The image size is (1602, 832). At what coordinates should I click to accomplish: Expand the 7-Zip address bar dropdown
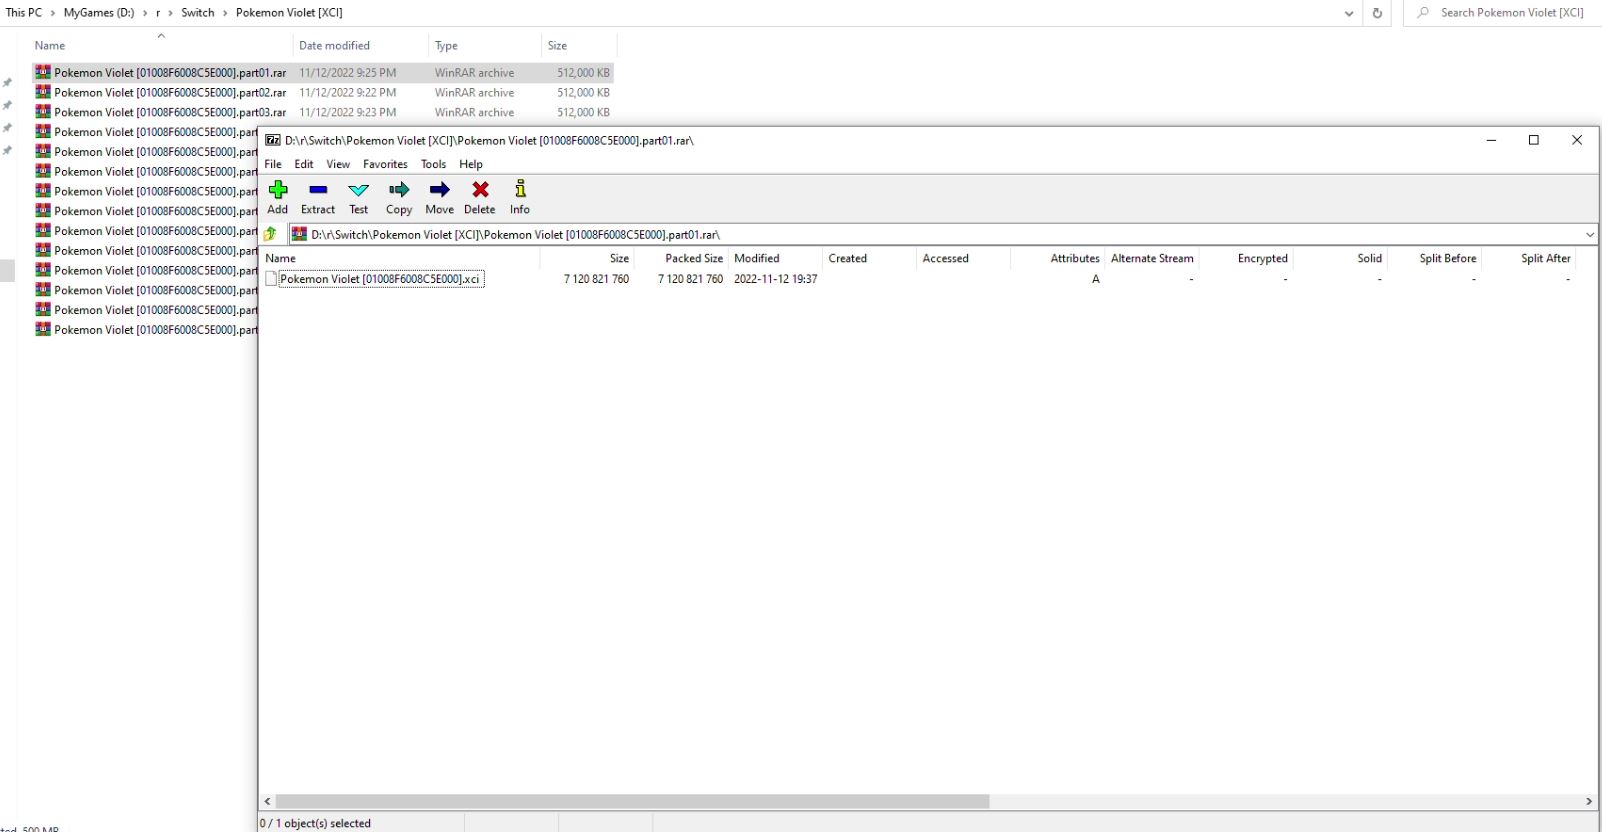(x=1590, y=235)
